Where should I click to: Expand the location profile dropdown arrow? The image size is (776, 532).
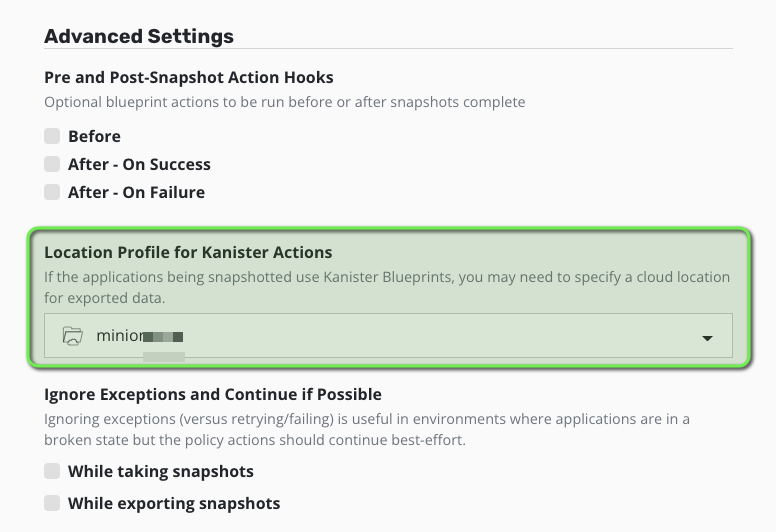coord(707,338)
